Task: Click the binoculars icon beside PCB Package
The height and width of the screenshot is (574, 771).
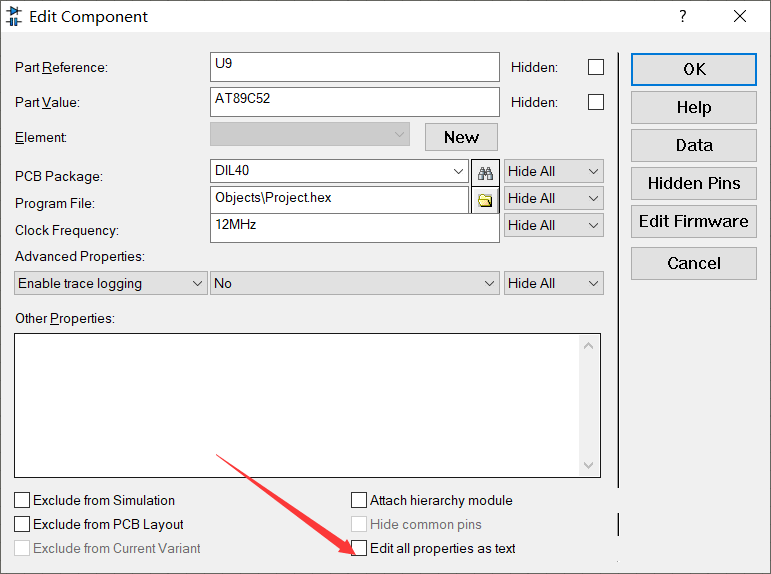Action: click(x=485, y=172)
